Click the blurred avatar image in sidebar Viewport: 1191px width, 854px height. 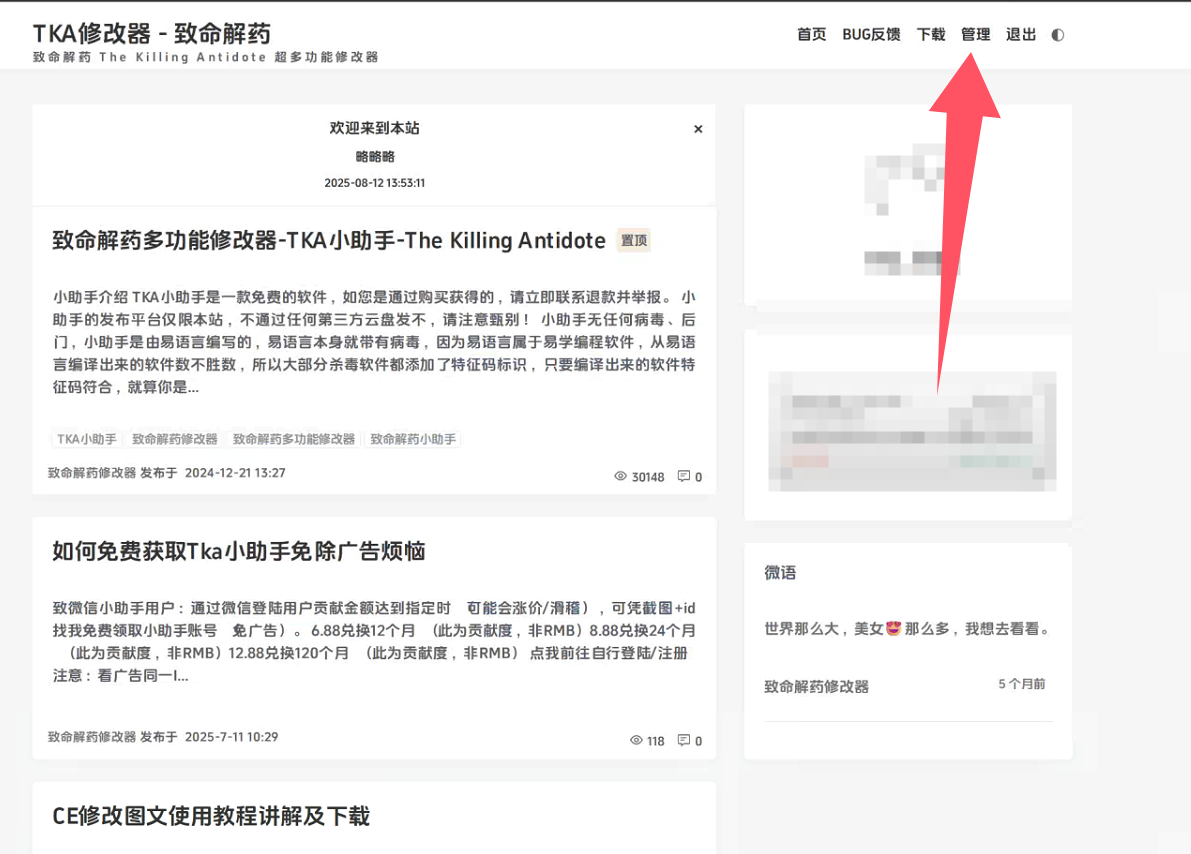(x=907, y=178)
